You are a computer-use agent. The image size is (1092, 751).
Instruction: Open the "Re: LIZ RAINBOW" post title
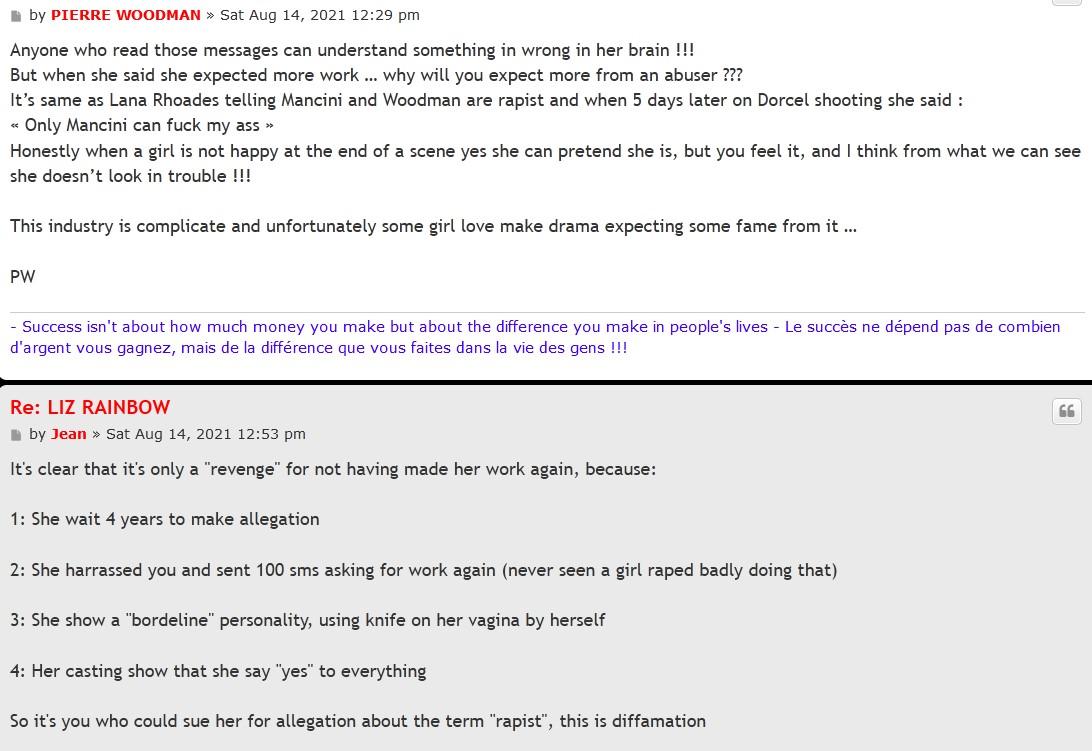point(90,407)
